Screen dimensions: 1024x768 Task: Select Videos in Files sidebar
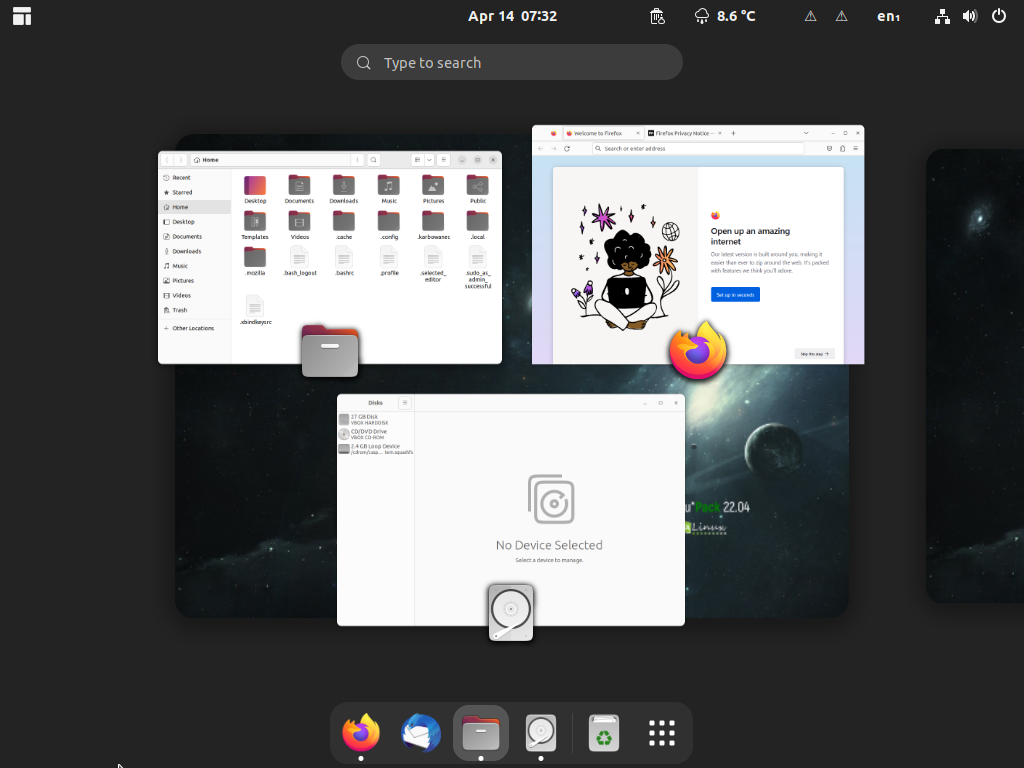click(195, 295)
